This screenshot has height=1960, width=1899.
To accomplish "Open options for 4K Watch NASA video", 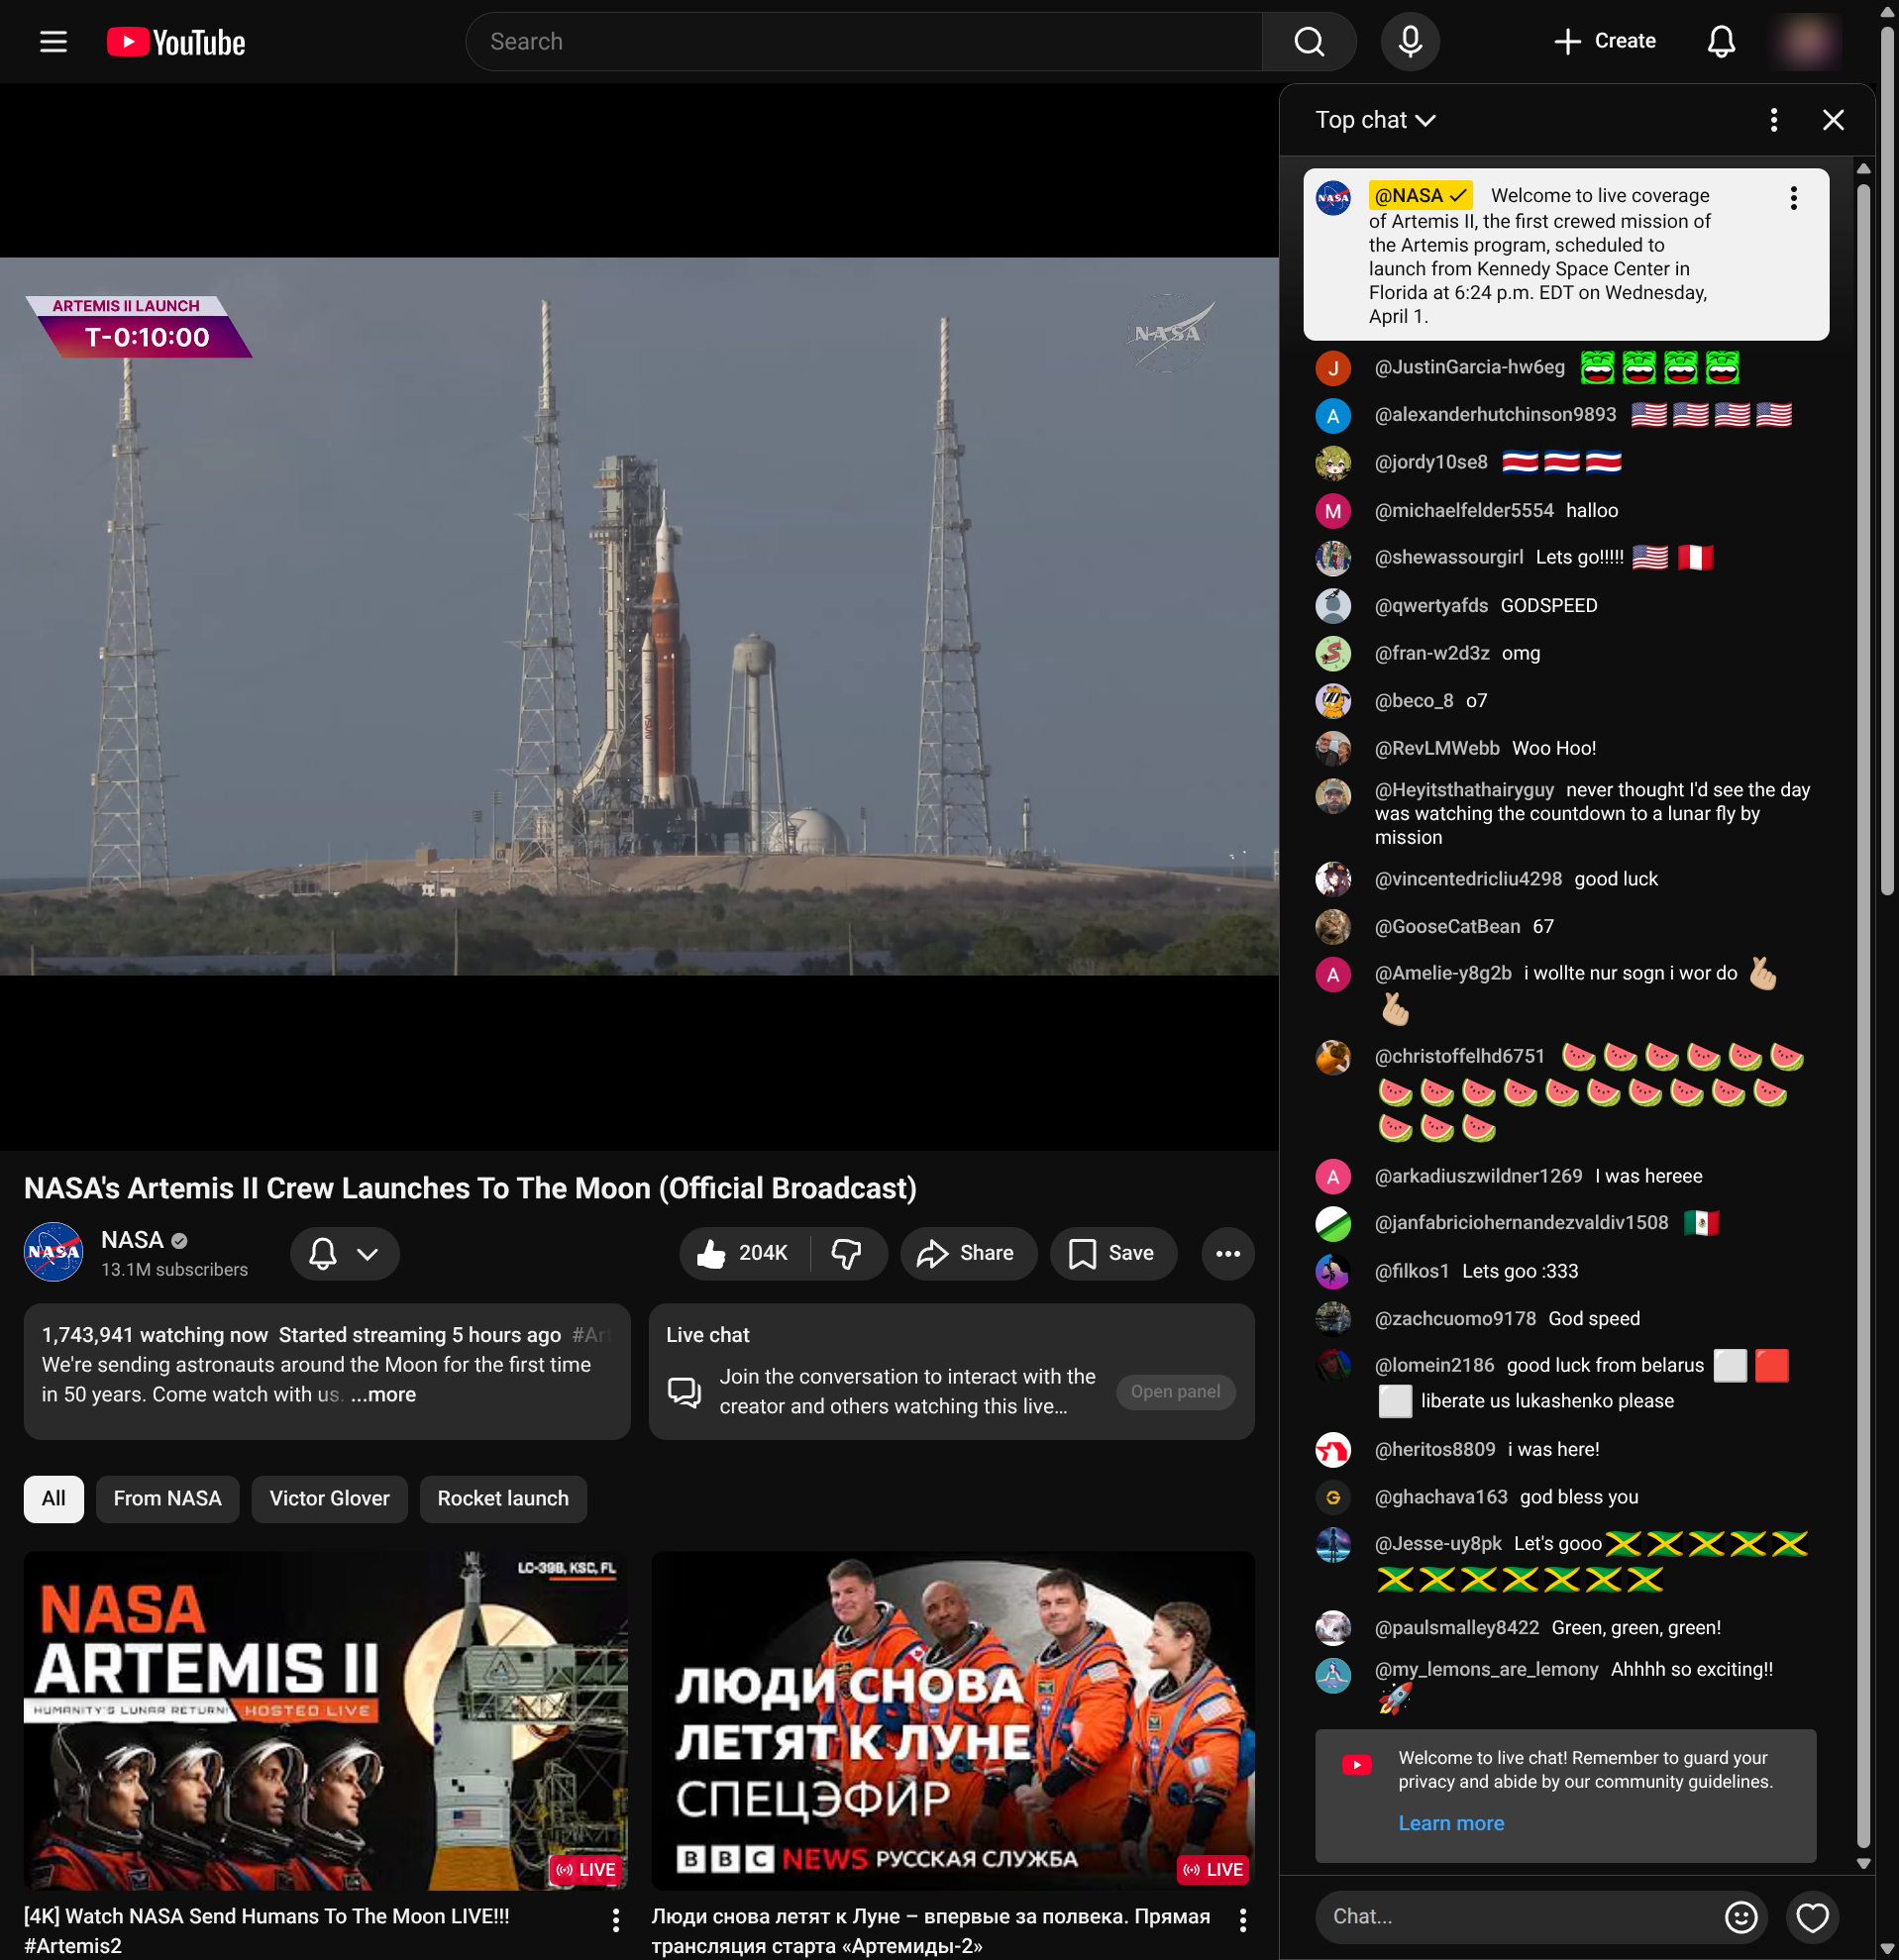I will click(615, 1920).
